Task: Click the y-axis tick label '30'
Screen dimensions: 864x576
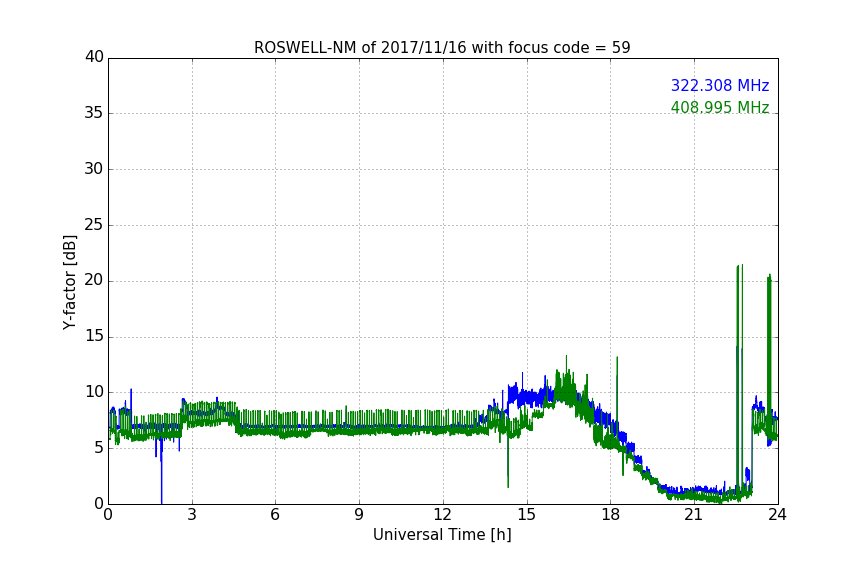Action: point(94,169)
